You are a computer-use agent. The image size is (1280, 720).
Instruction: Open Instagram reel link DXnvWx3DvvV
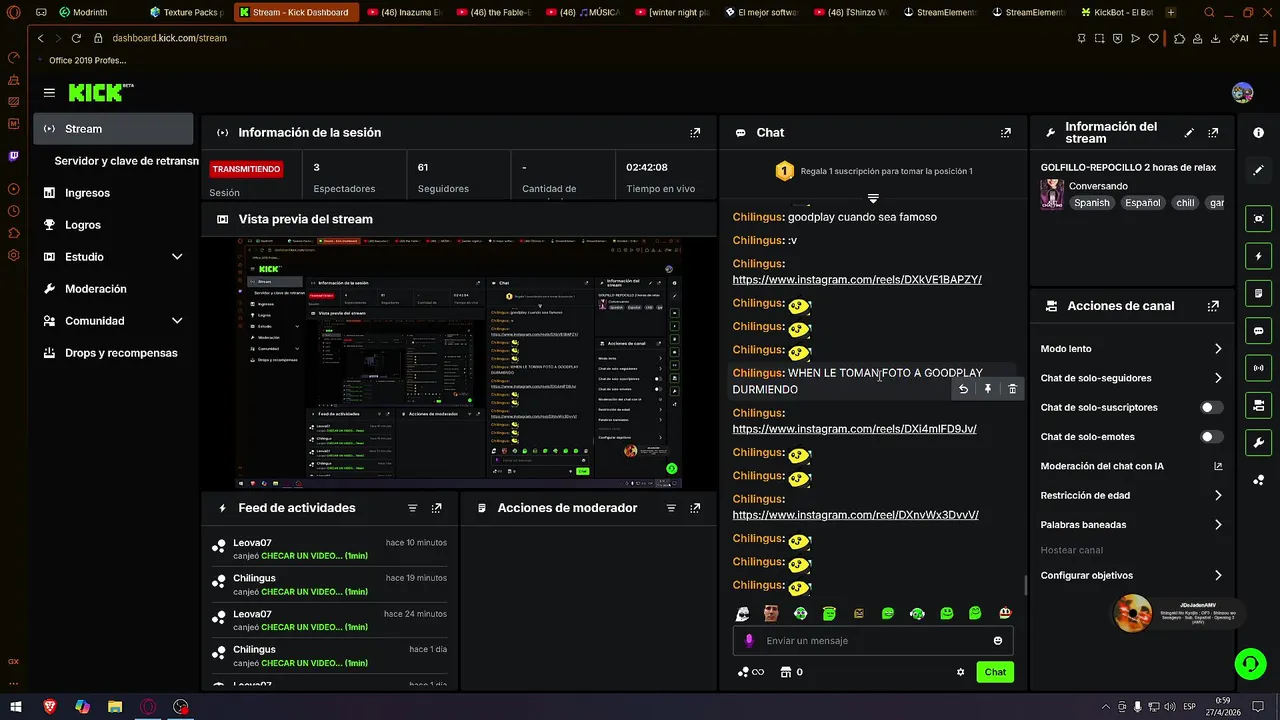click(855, 515)
